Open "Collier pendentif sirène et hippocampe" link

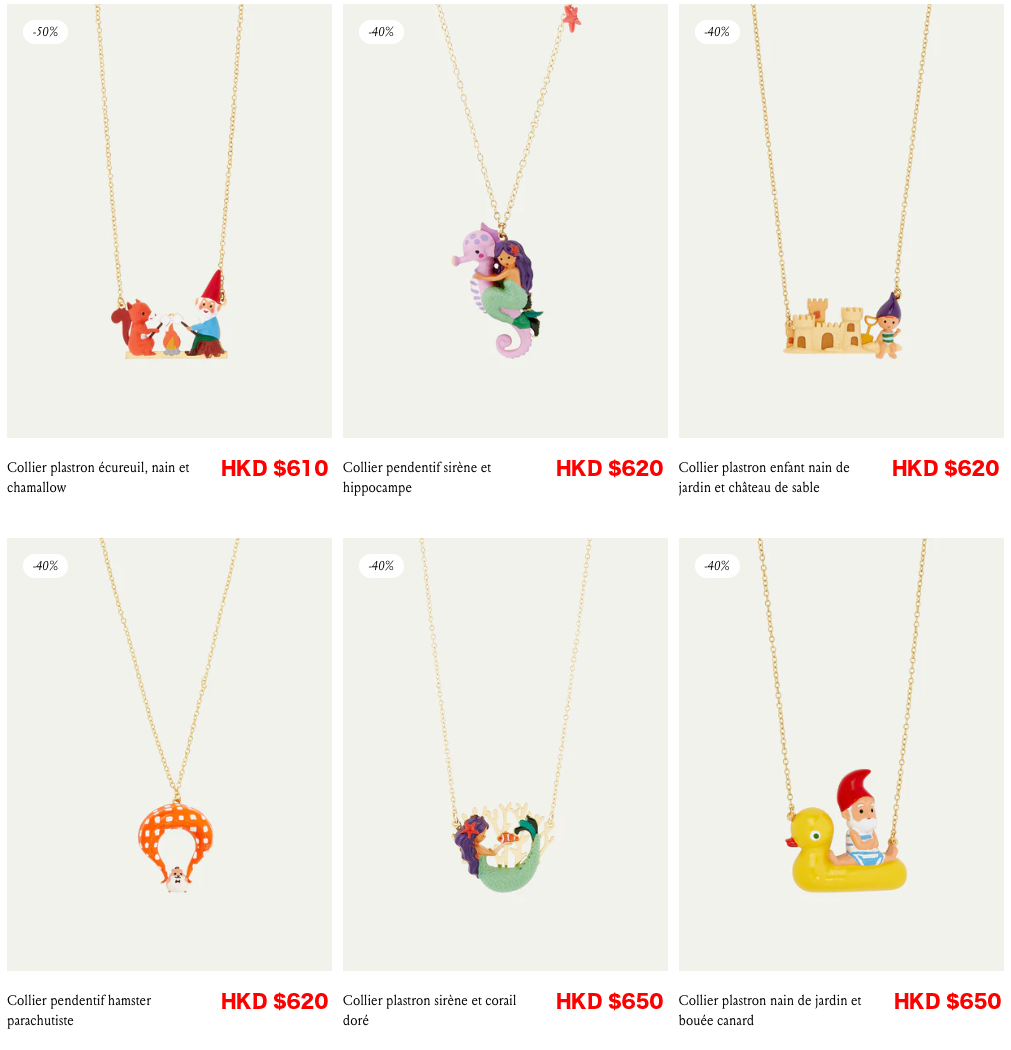pyautogui.click(x=417, y=477)
